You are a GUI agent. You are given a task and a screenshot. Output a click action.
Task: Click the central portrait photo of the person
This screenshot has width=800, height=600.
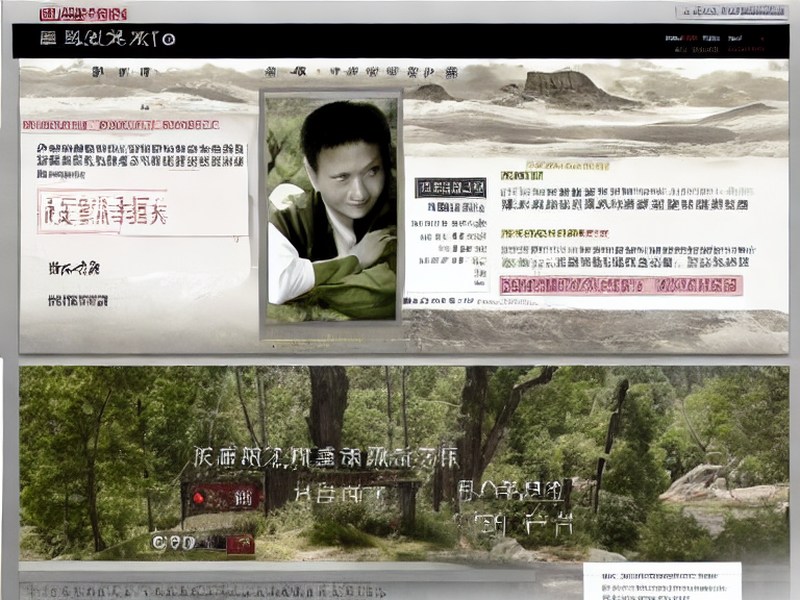click(x=332, y=209)
